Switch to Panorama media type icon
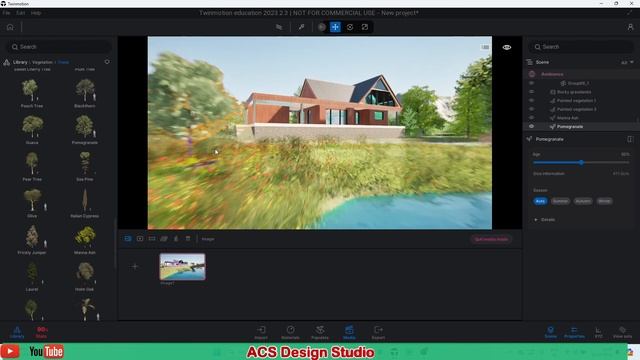 click(152, 239)
